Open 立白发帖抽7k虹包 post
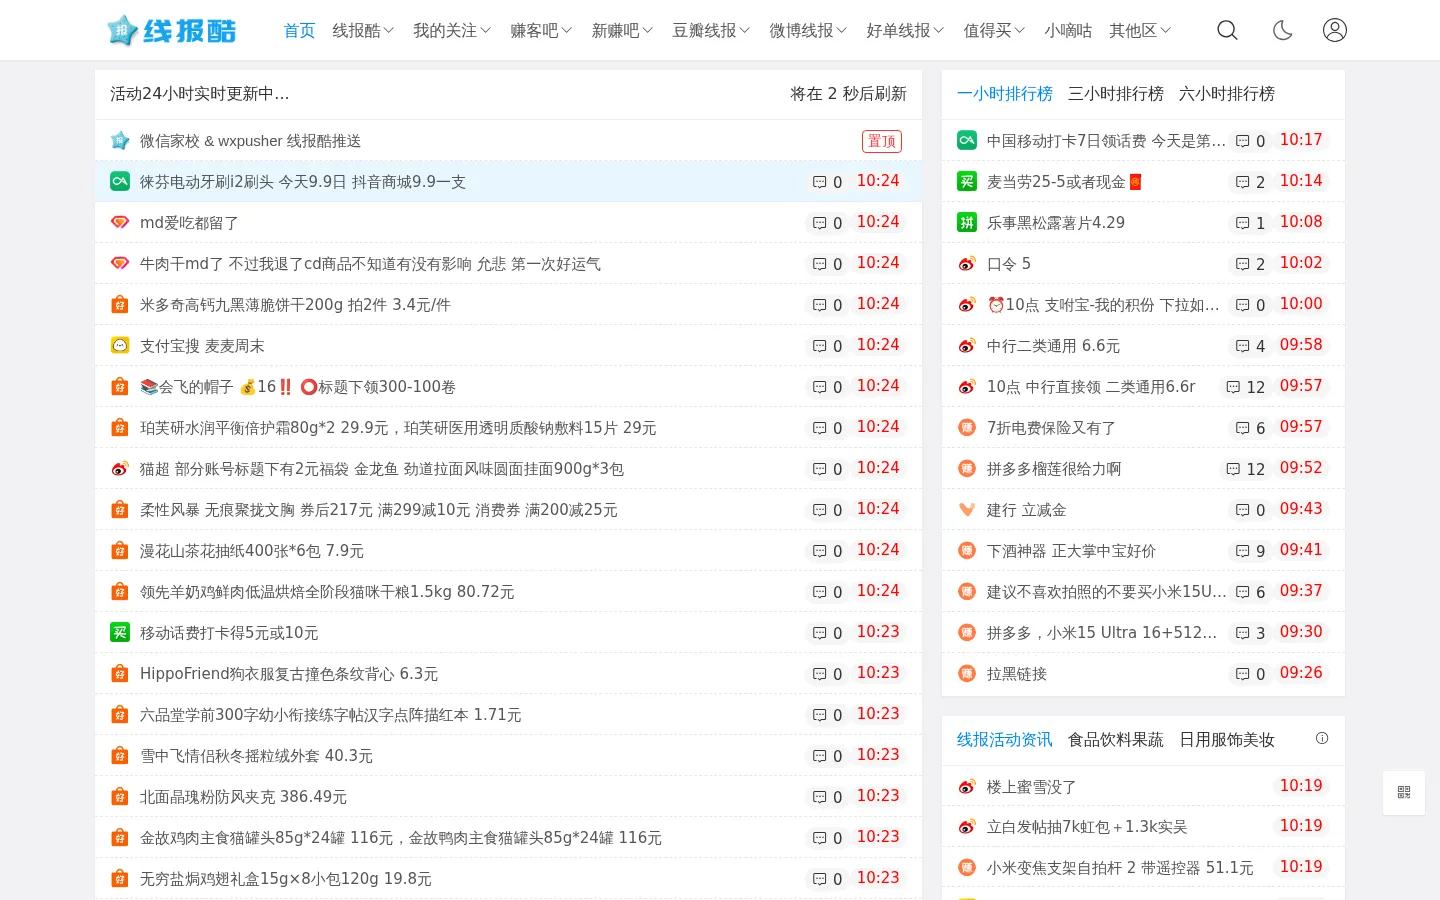The width and height of the screenshot is (1440, 900). (1087, 827)
